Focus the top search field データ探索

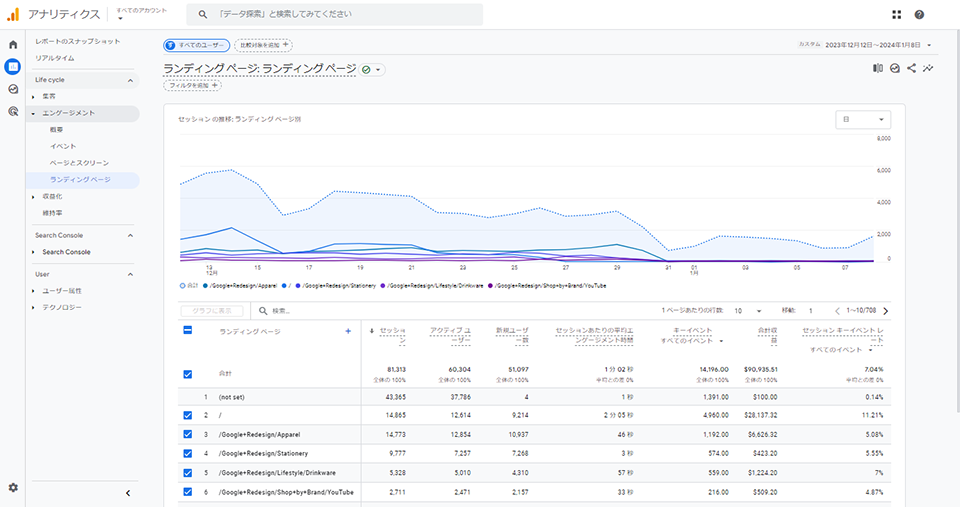tap(334, 14)
